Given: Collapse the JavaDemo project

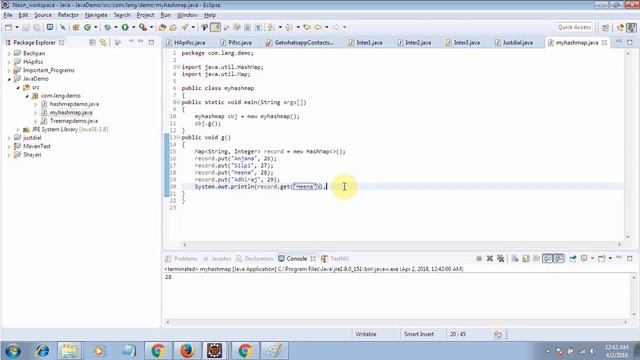Looking at the screenshot, I should coord(9,79).
